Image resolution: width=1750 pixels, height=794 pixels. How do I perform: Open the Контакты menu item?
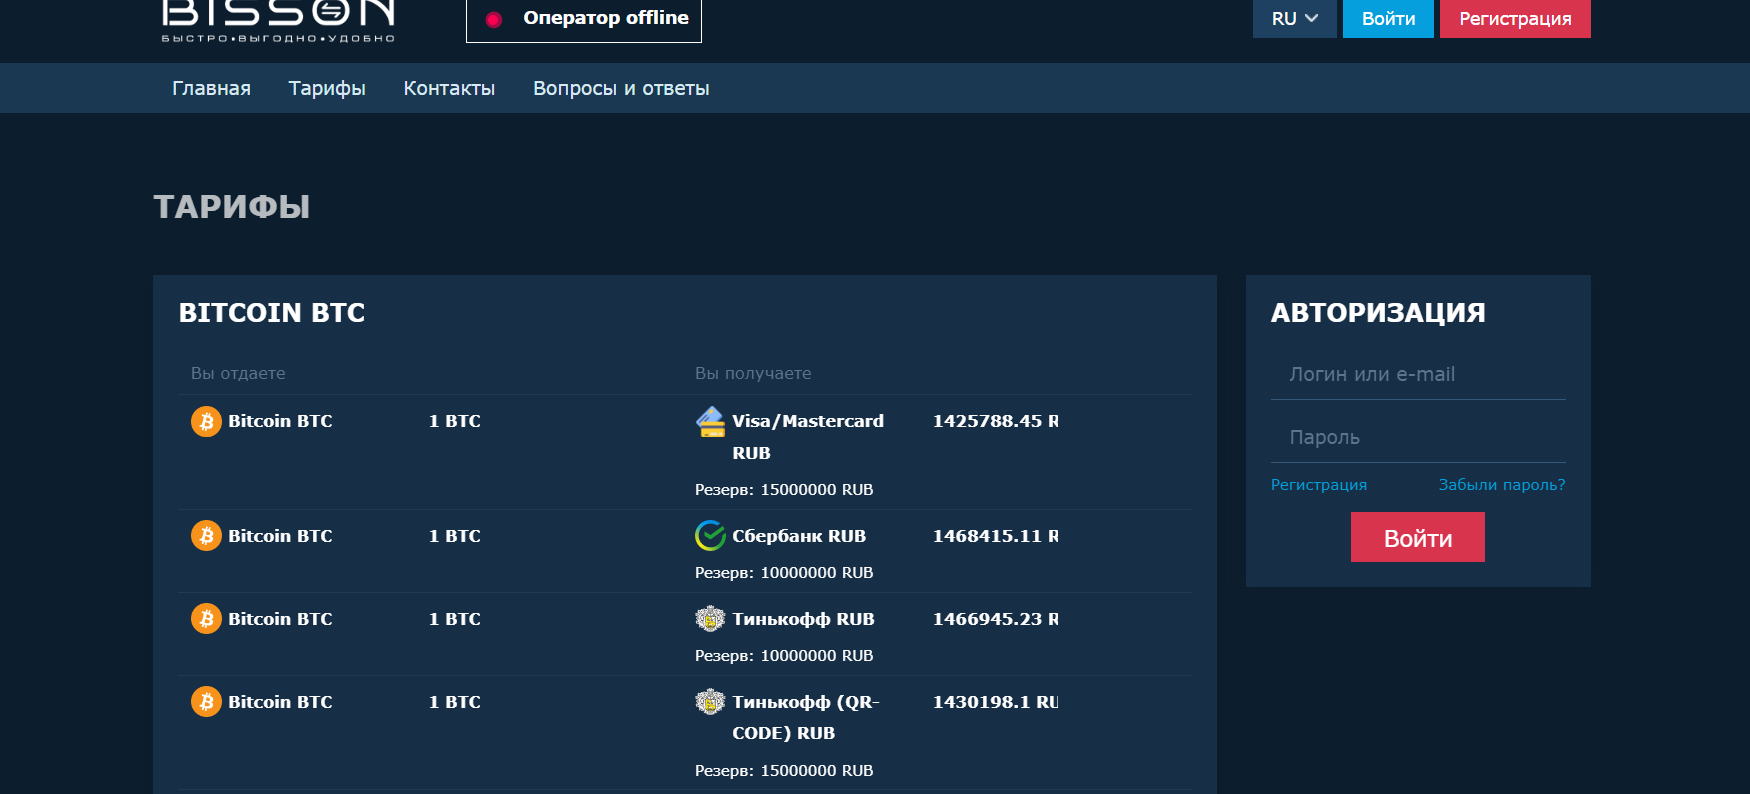coord(449,88)
